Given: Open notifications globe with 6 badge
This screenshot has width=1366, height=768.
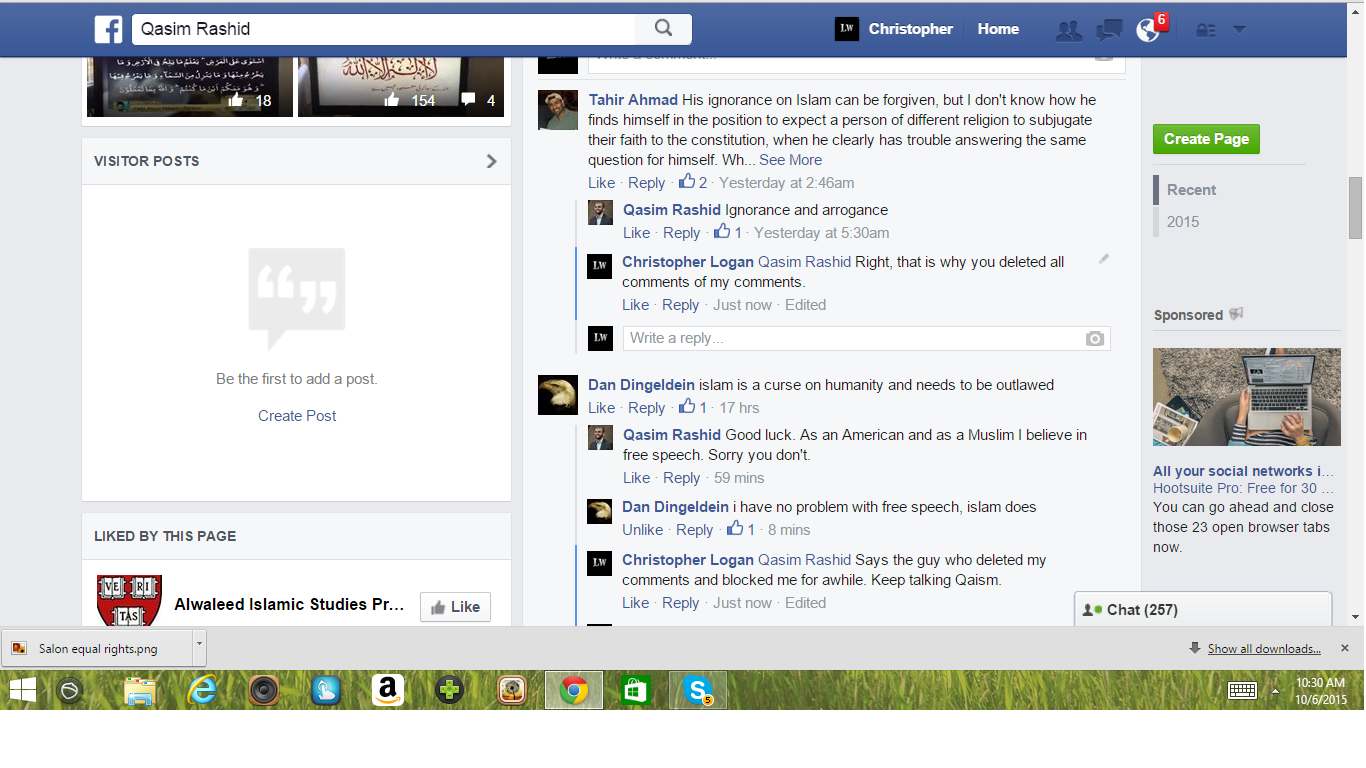Looking at the screenshot, I should 1149,30.
